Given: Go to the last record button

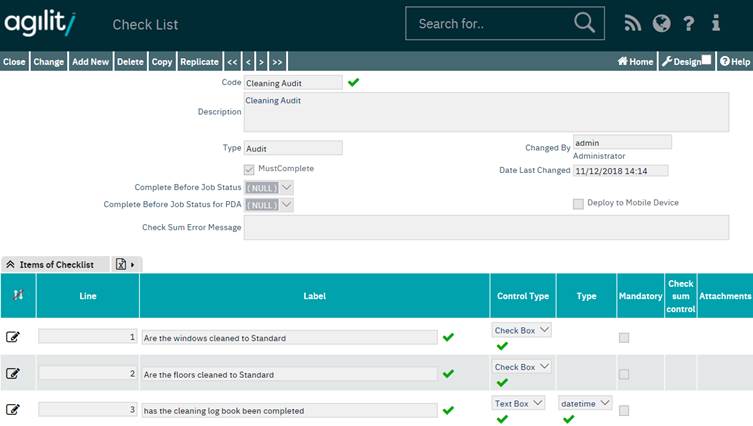Looking at the screenshot, I should click(278, 62).
